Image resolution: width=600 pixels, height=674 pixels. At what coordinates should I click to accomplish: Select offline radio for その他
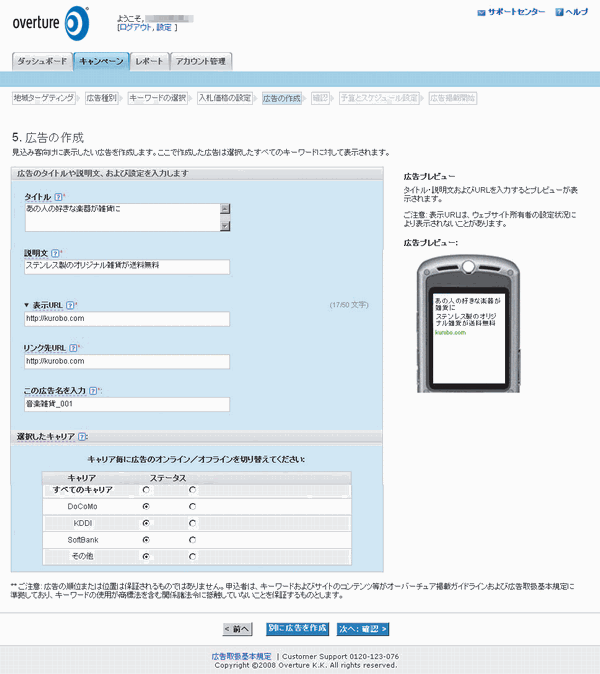coord(192,556)
